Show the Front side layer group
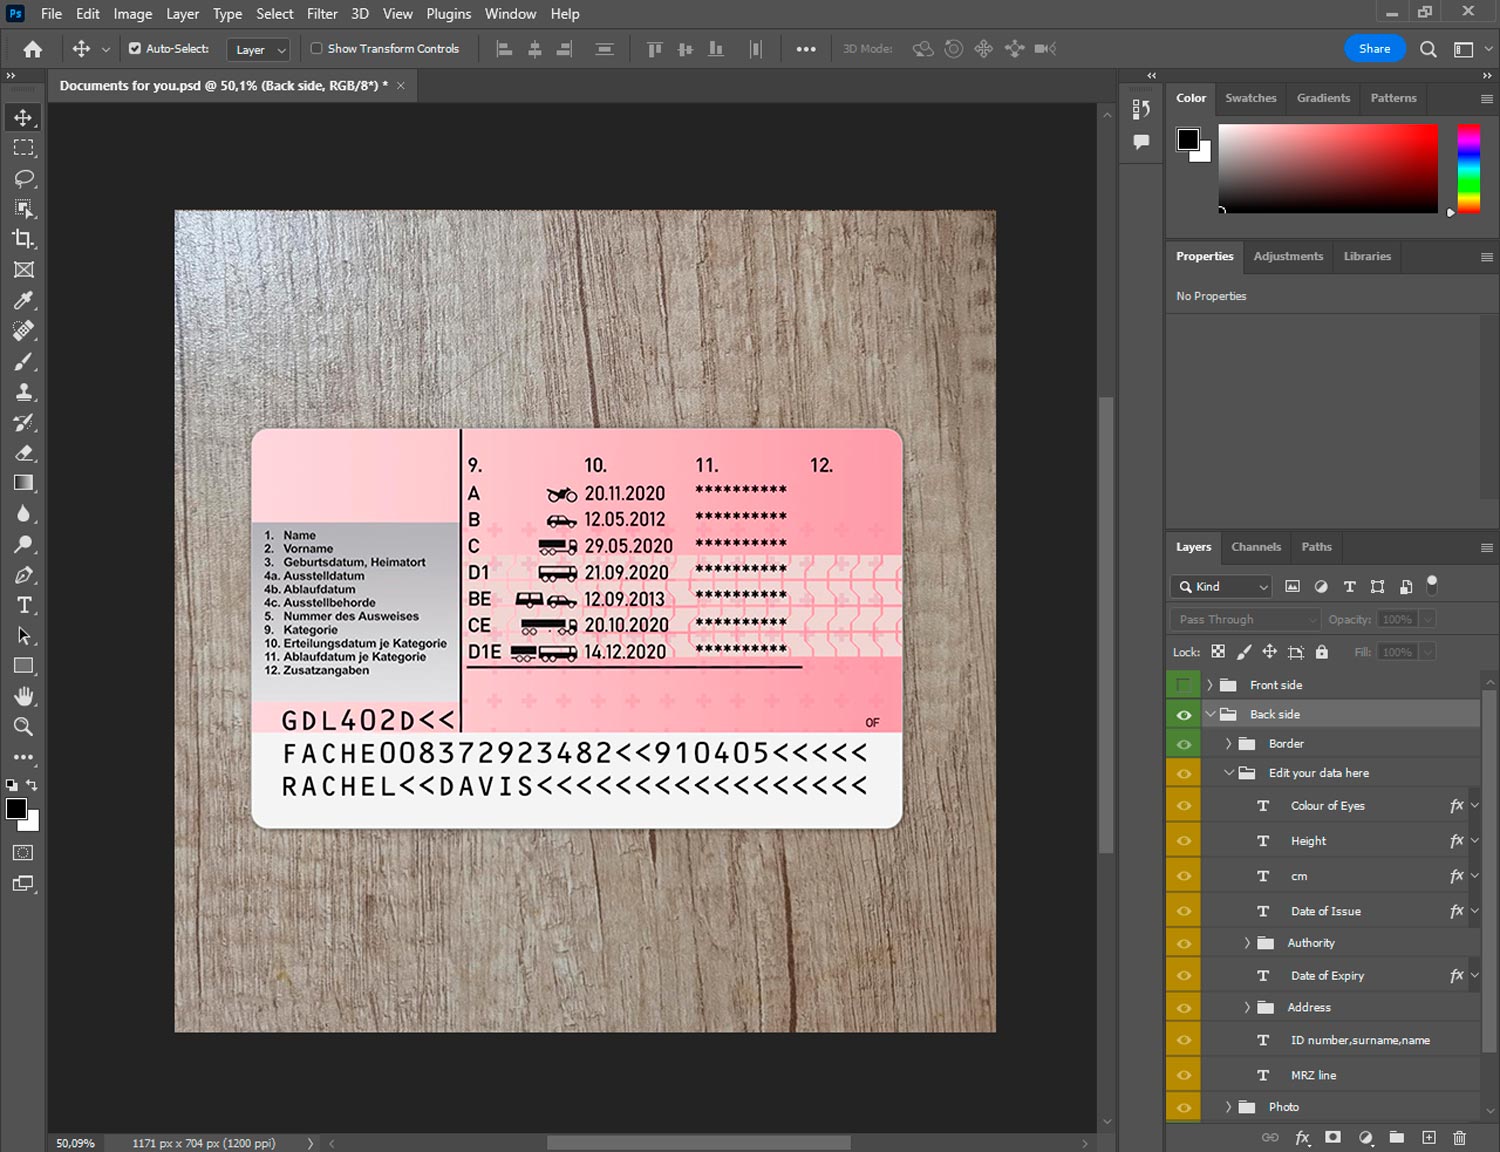This screenshot has width=1500, height=1152. click(x=1183, y=685)
